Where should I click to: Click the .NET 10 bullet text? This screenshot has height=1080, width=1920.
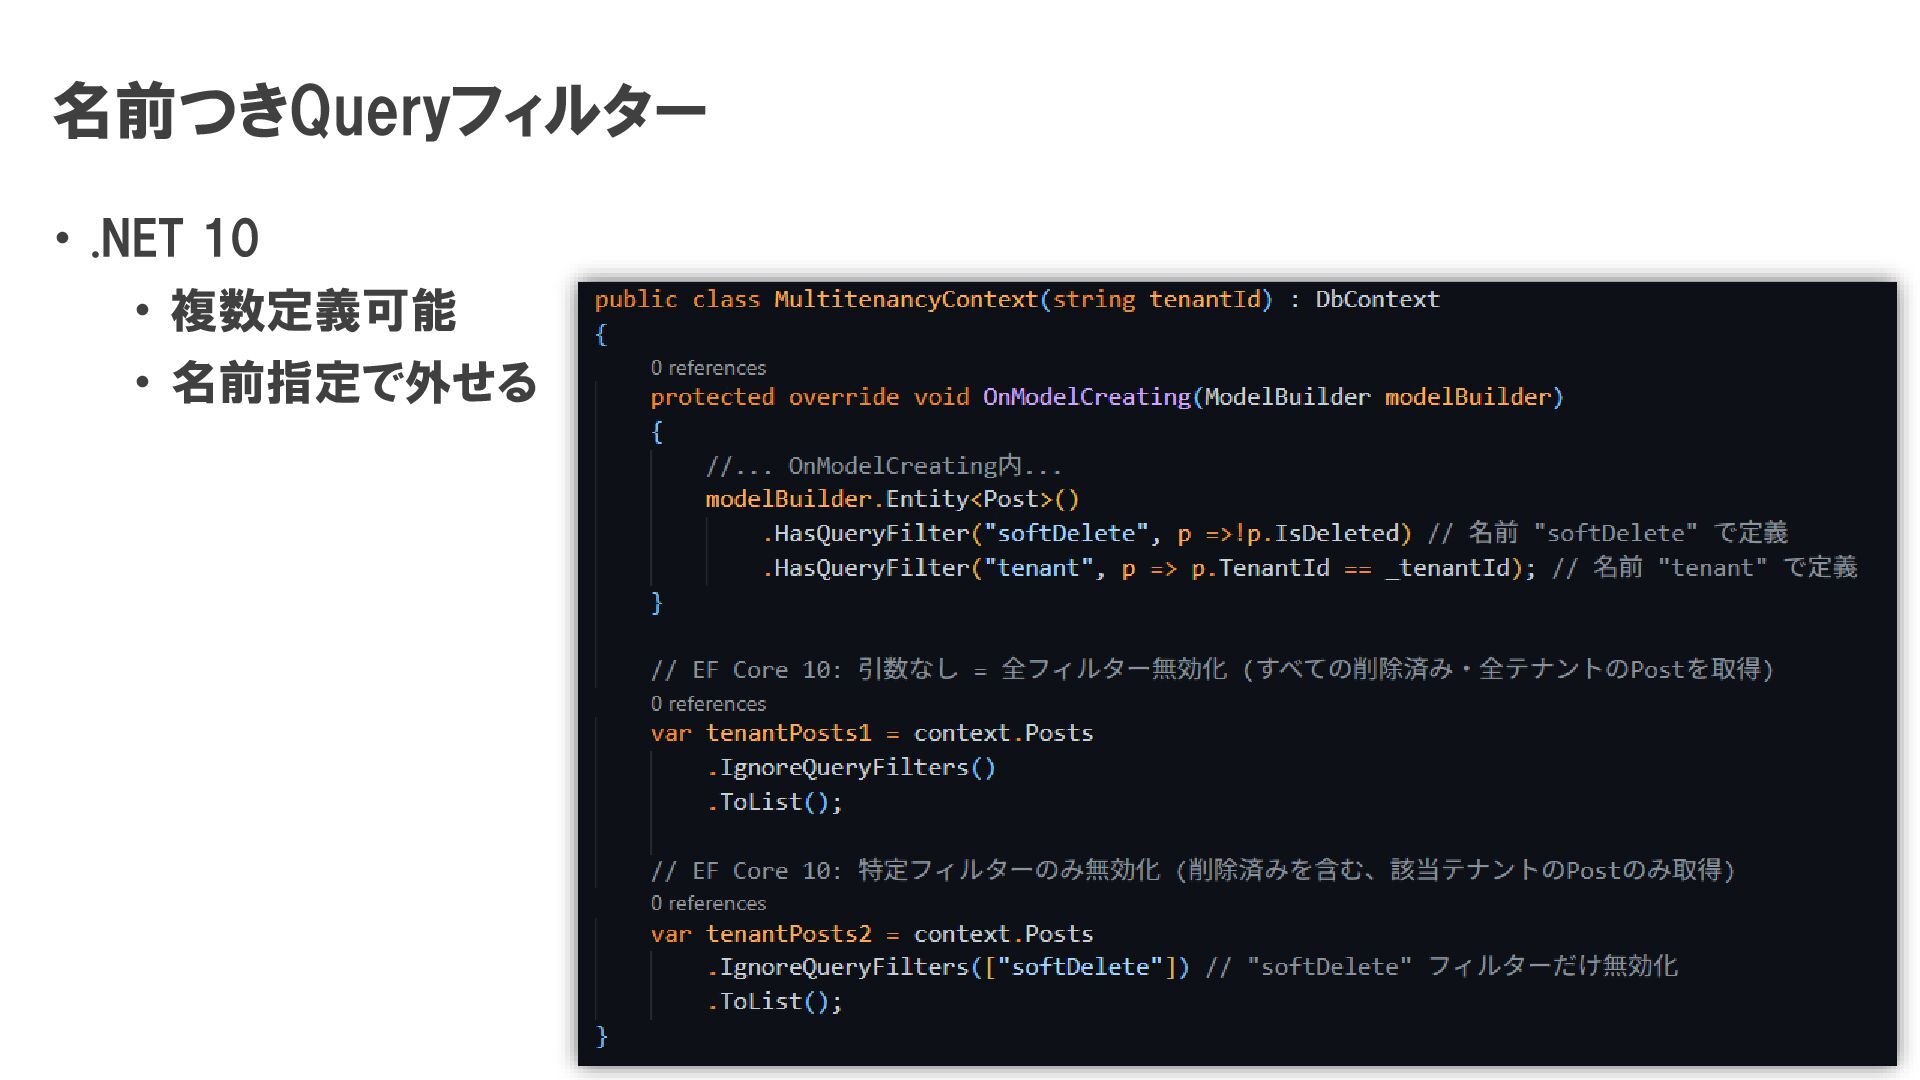(x=175, y=239)
